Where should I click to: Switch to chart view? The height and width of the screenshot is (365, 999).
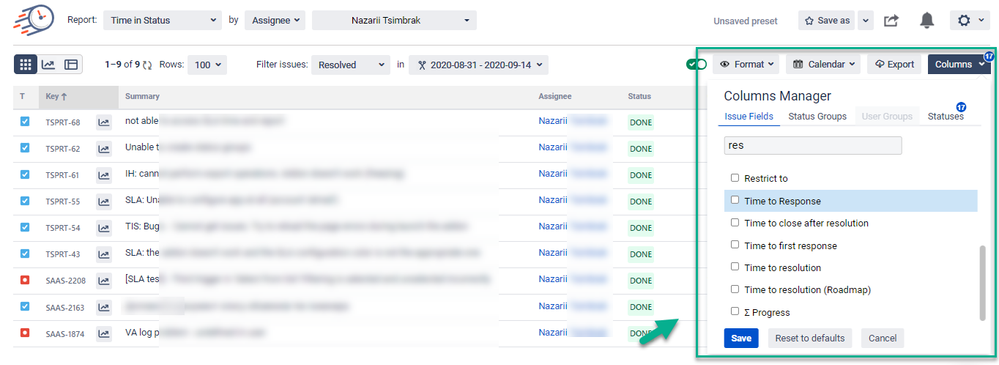point(48,64)
